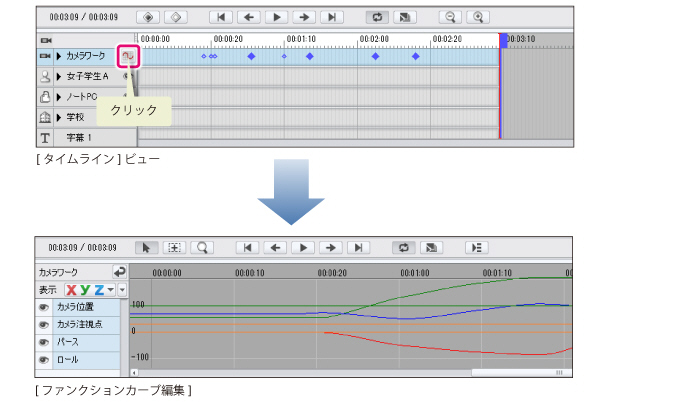The width and height of the screenshot is (700, 406).
Task: Choose the range selection tool in curve editor
Action: pyautogui.click(x=174, y=248)
